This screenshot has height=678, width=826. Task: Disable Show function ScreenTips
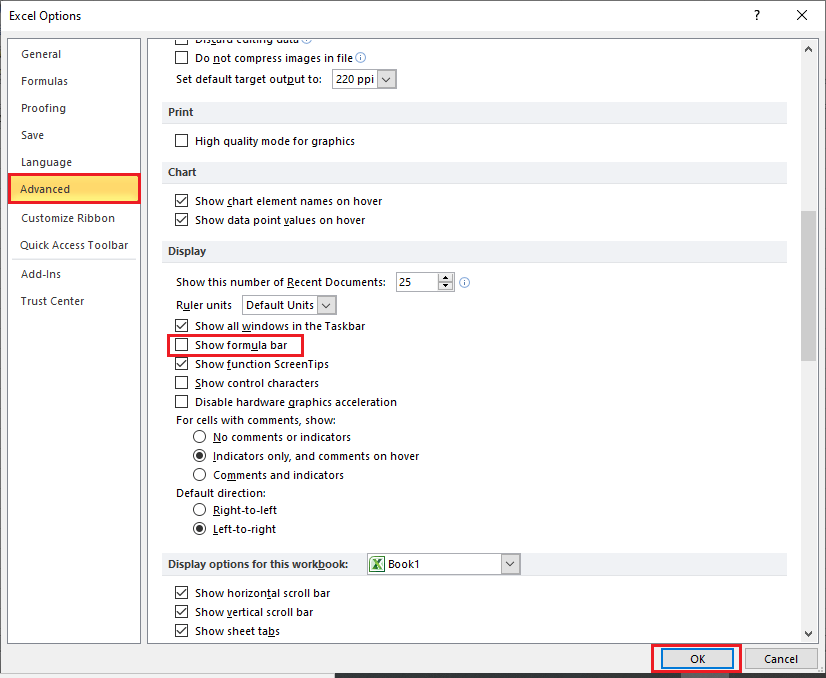coord(181,363)
